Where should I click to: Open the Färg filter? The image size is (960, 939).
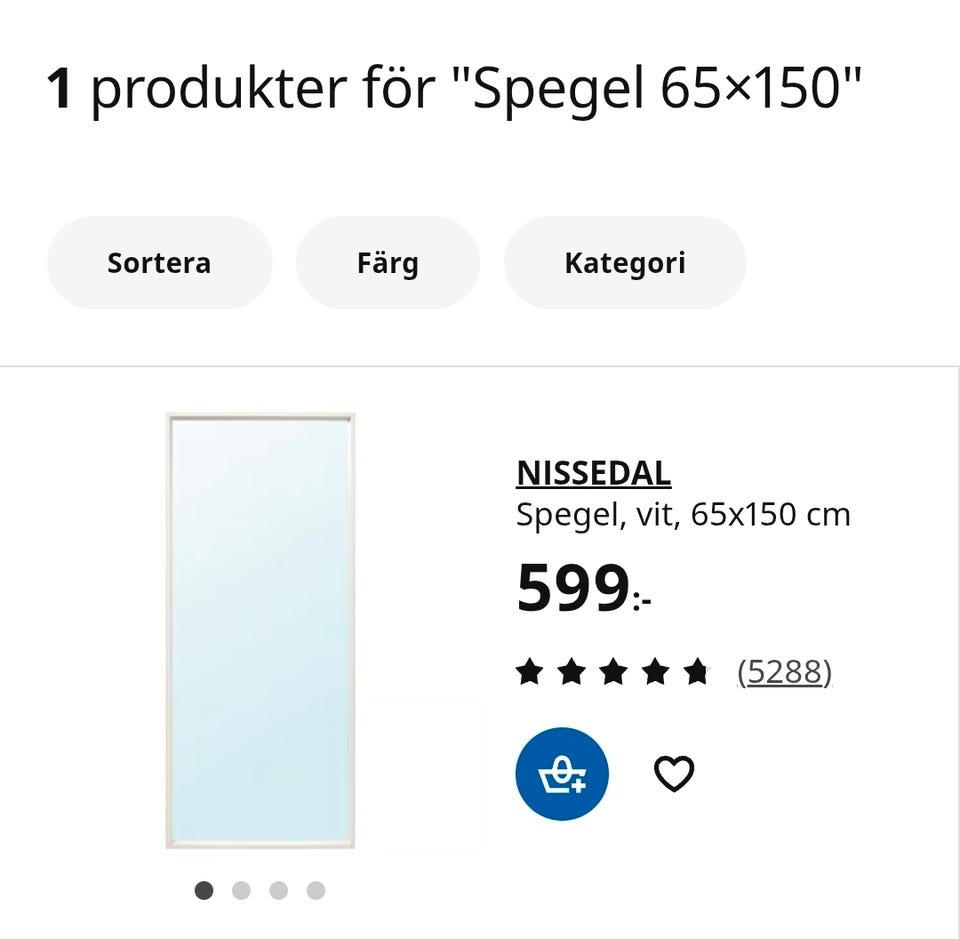click(387, 262)
